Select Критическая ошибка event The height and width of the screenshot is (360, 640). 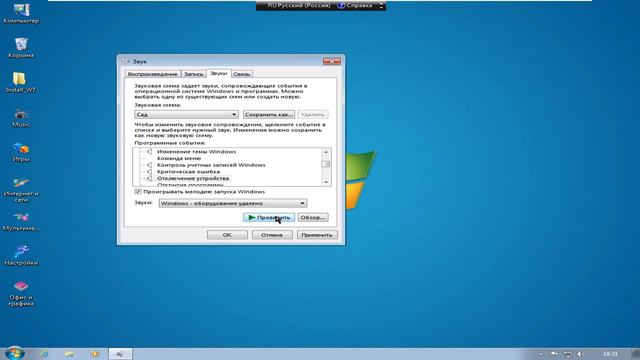pyautogui.click(x=188, y=171)
